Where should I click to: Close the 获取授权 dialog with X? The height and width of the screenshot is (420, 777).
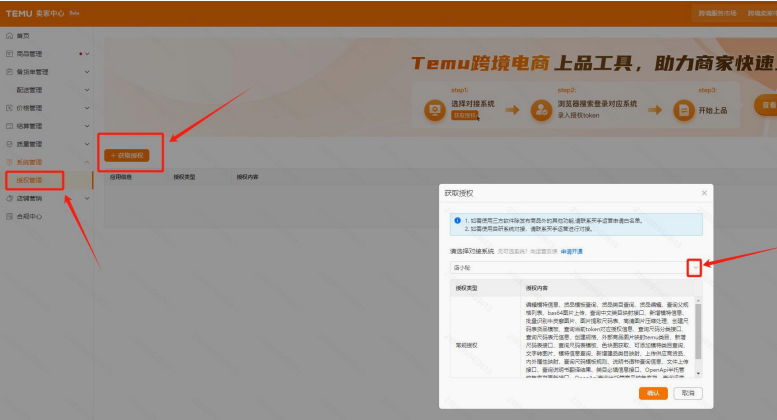coord(704,193)
